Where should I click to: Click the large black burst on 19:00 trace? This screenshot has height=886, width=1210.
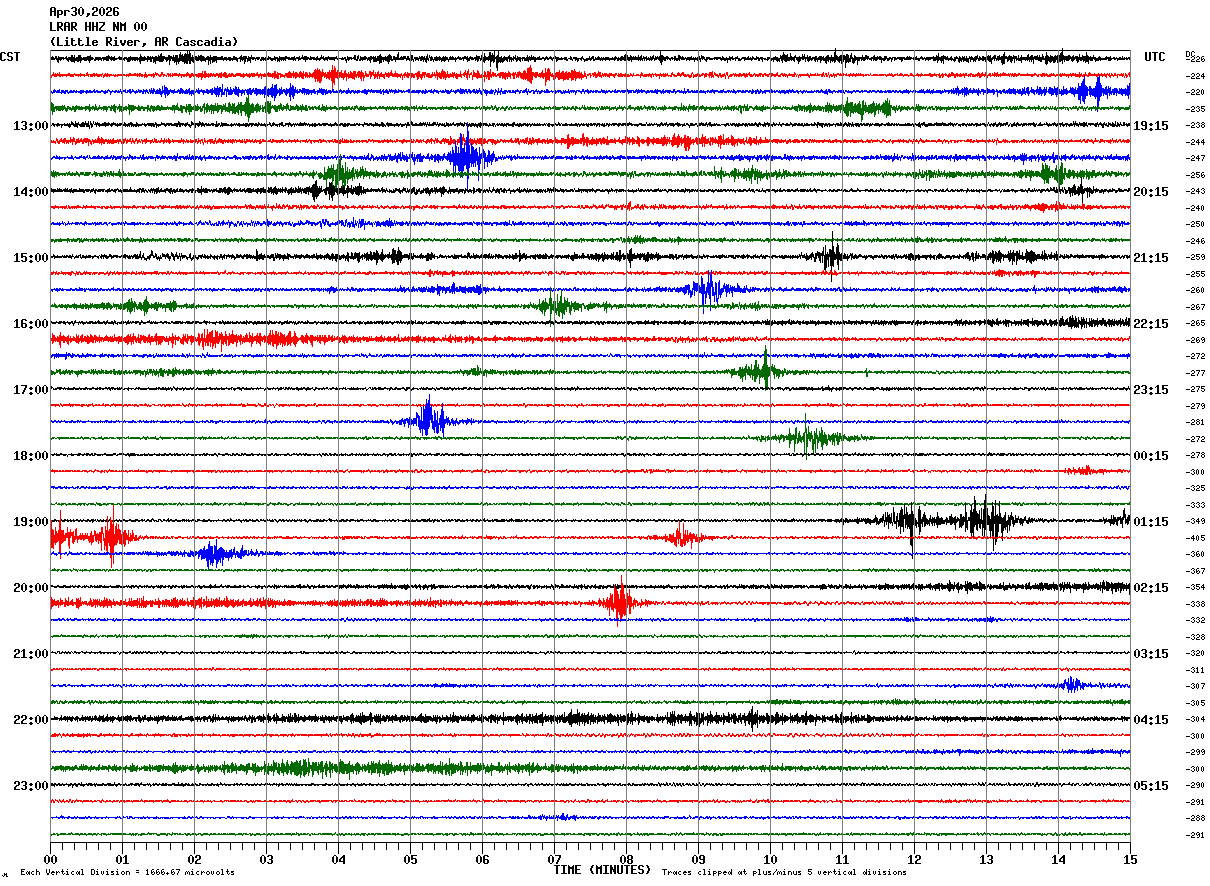click(x=987, y=520)
